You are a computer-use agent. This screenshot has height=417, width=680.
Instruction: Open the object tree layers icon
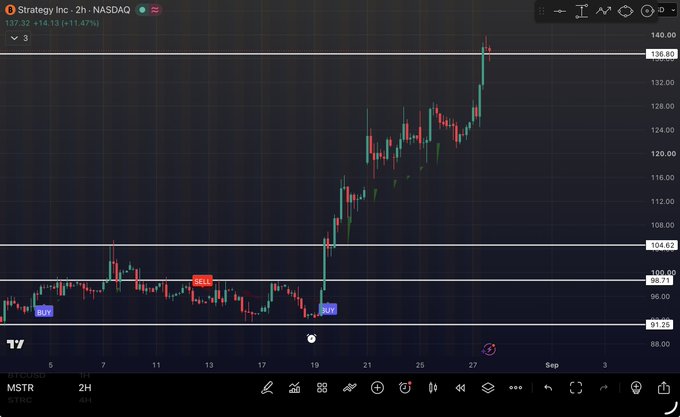coord(488,388)
